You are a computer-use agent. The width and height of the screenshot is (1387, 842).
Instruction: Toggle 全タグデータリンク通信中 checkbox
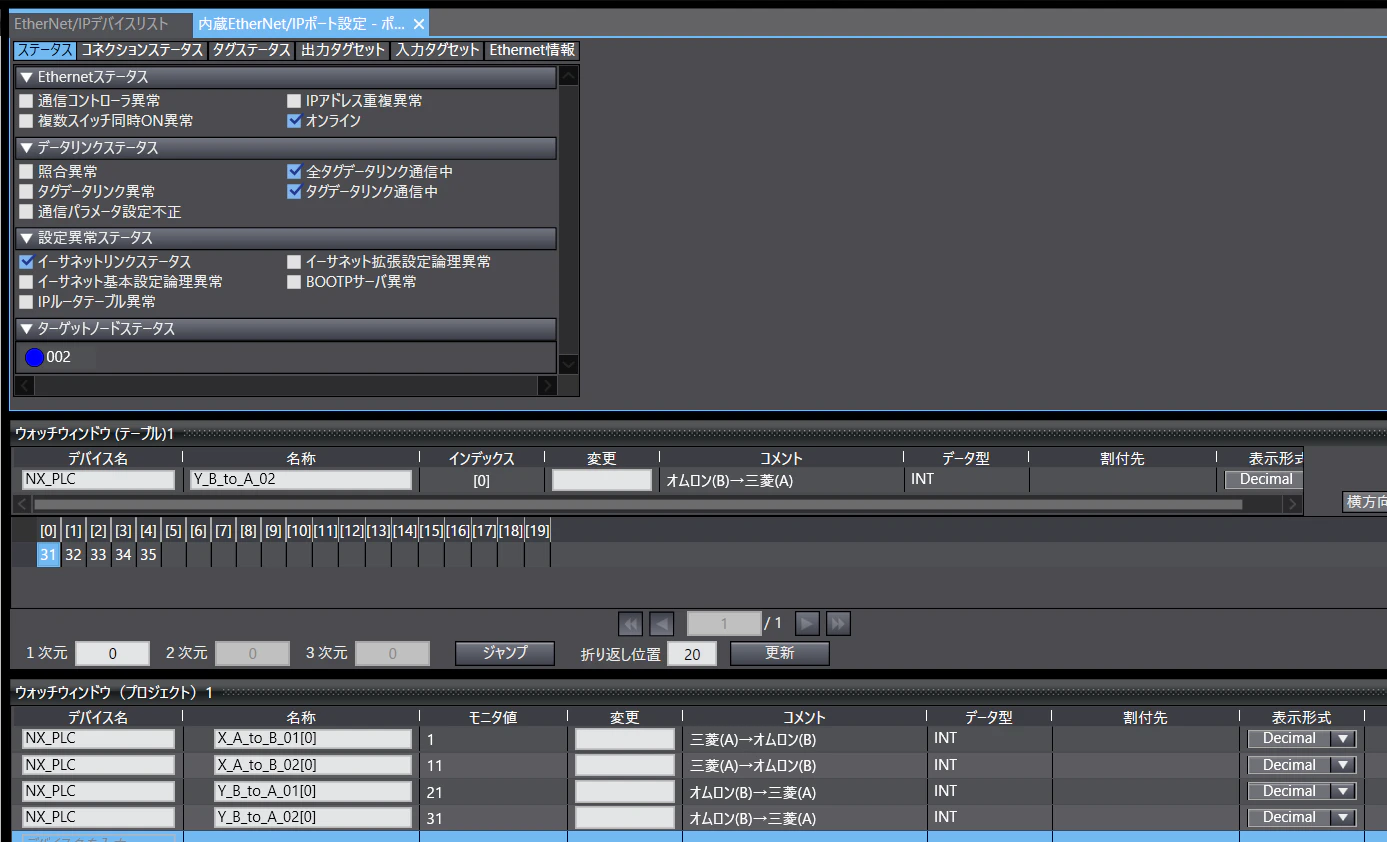pyautogui.click(x=294, y=172)
